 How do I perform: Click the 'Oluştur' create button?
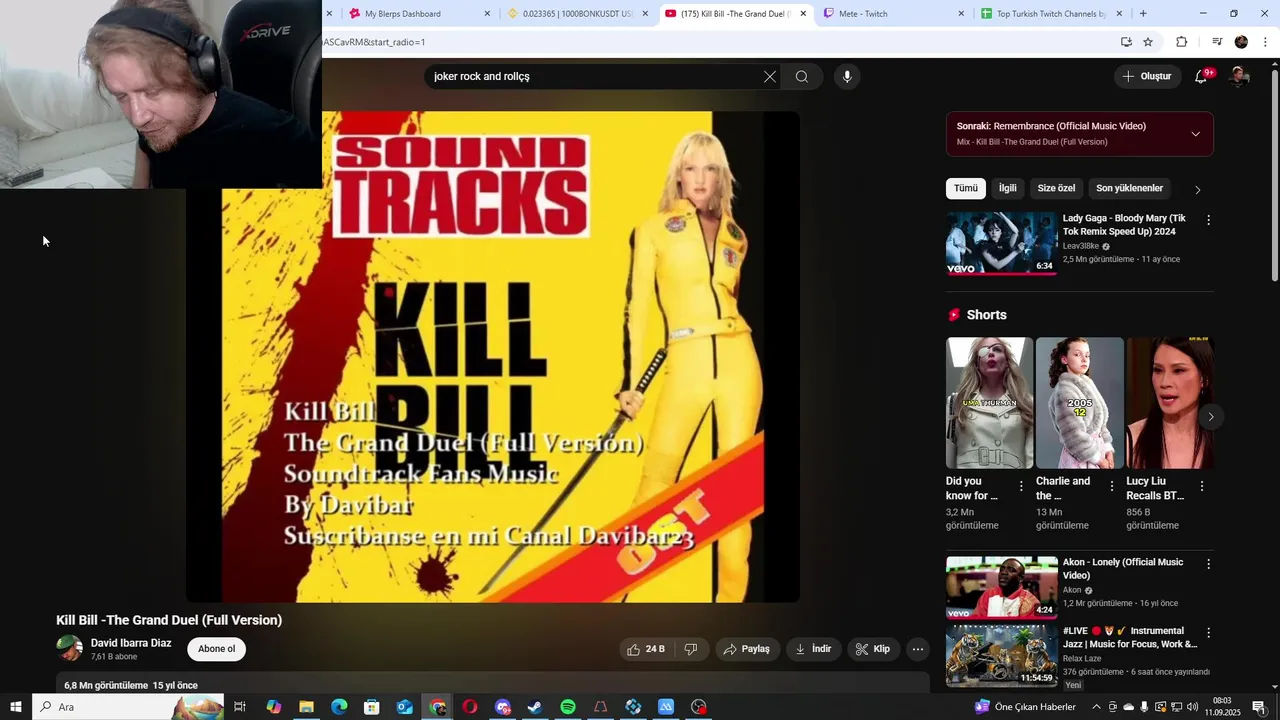[1147, 76]
